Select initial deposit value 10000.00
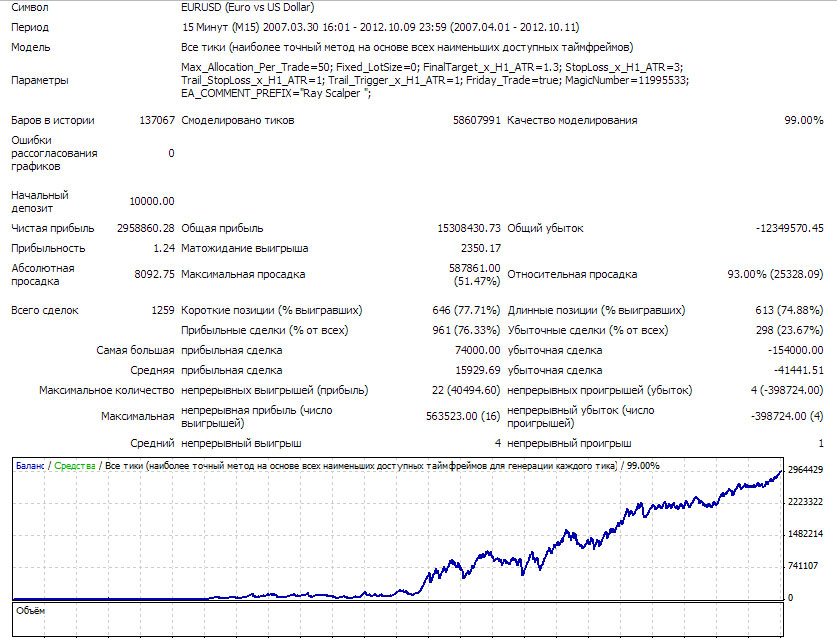This screenshot has height=639, width=837. point(152,201)
